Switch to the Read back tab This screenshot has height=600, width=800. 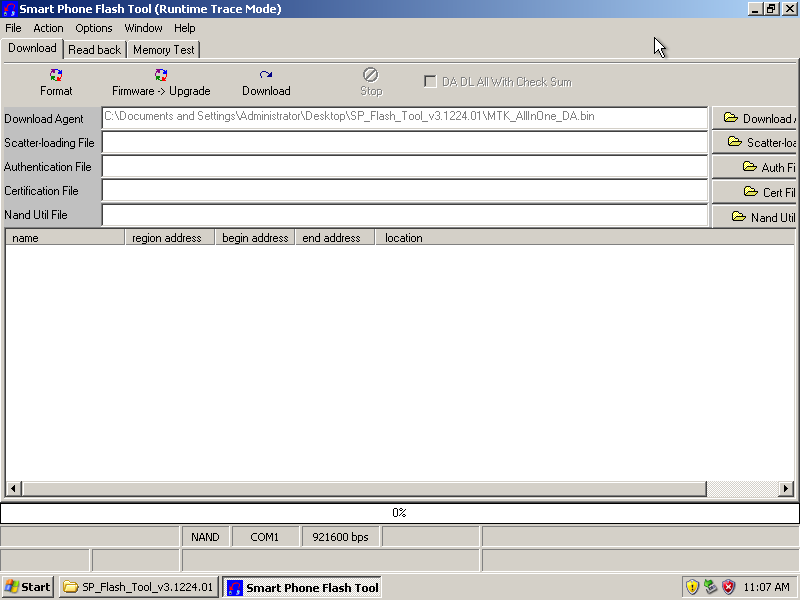coord(94,49)
